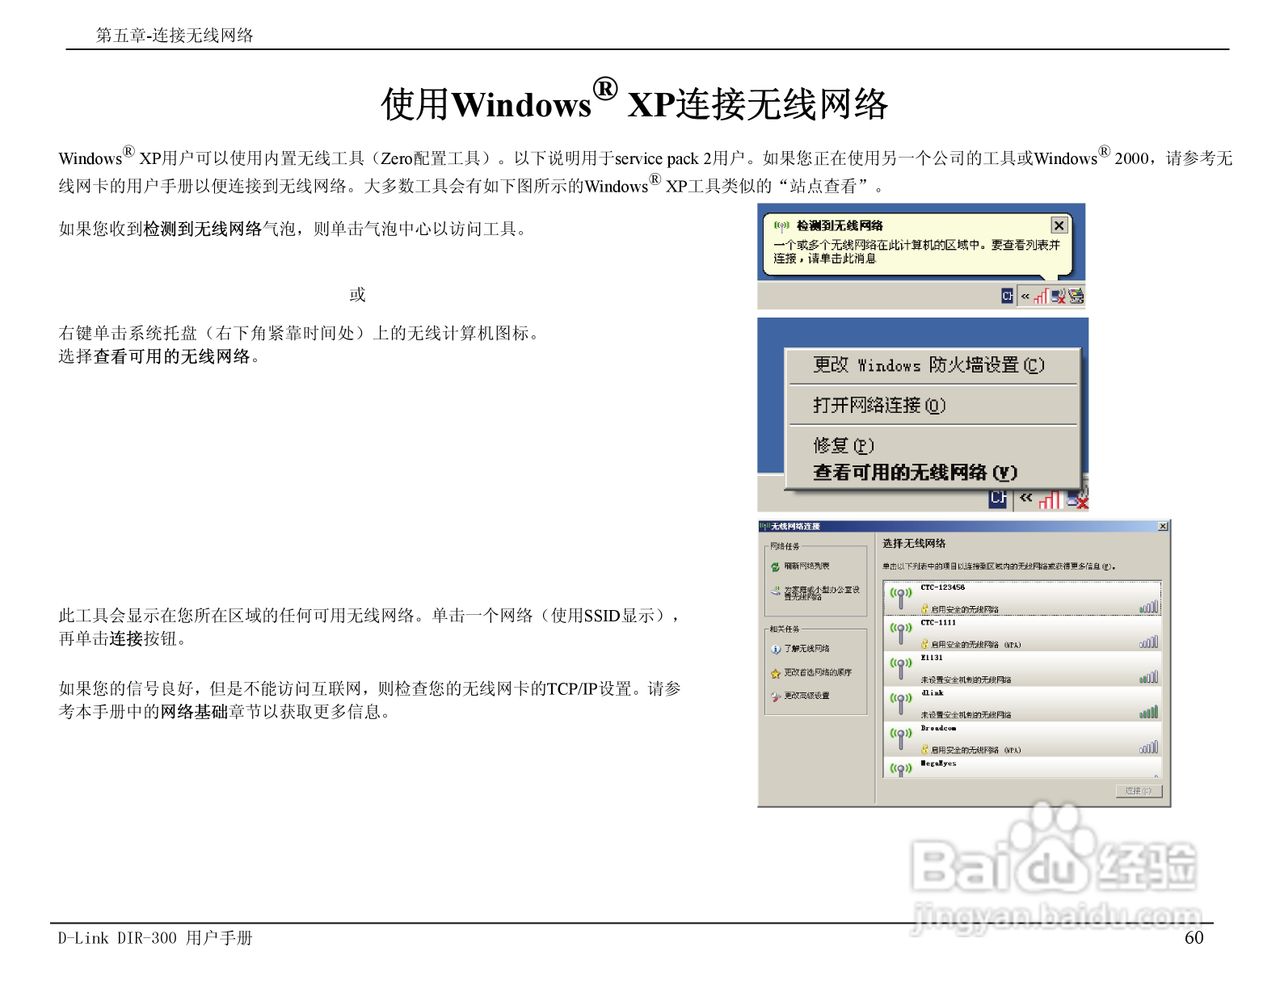Image resolution: width=1280 pixels, height=989 pixels.
Task: Click the network computer red X icon under the balloon
Action: [1058, 296]
